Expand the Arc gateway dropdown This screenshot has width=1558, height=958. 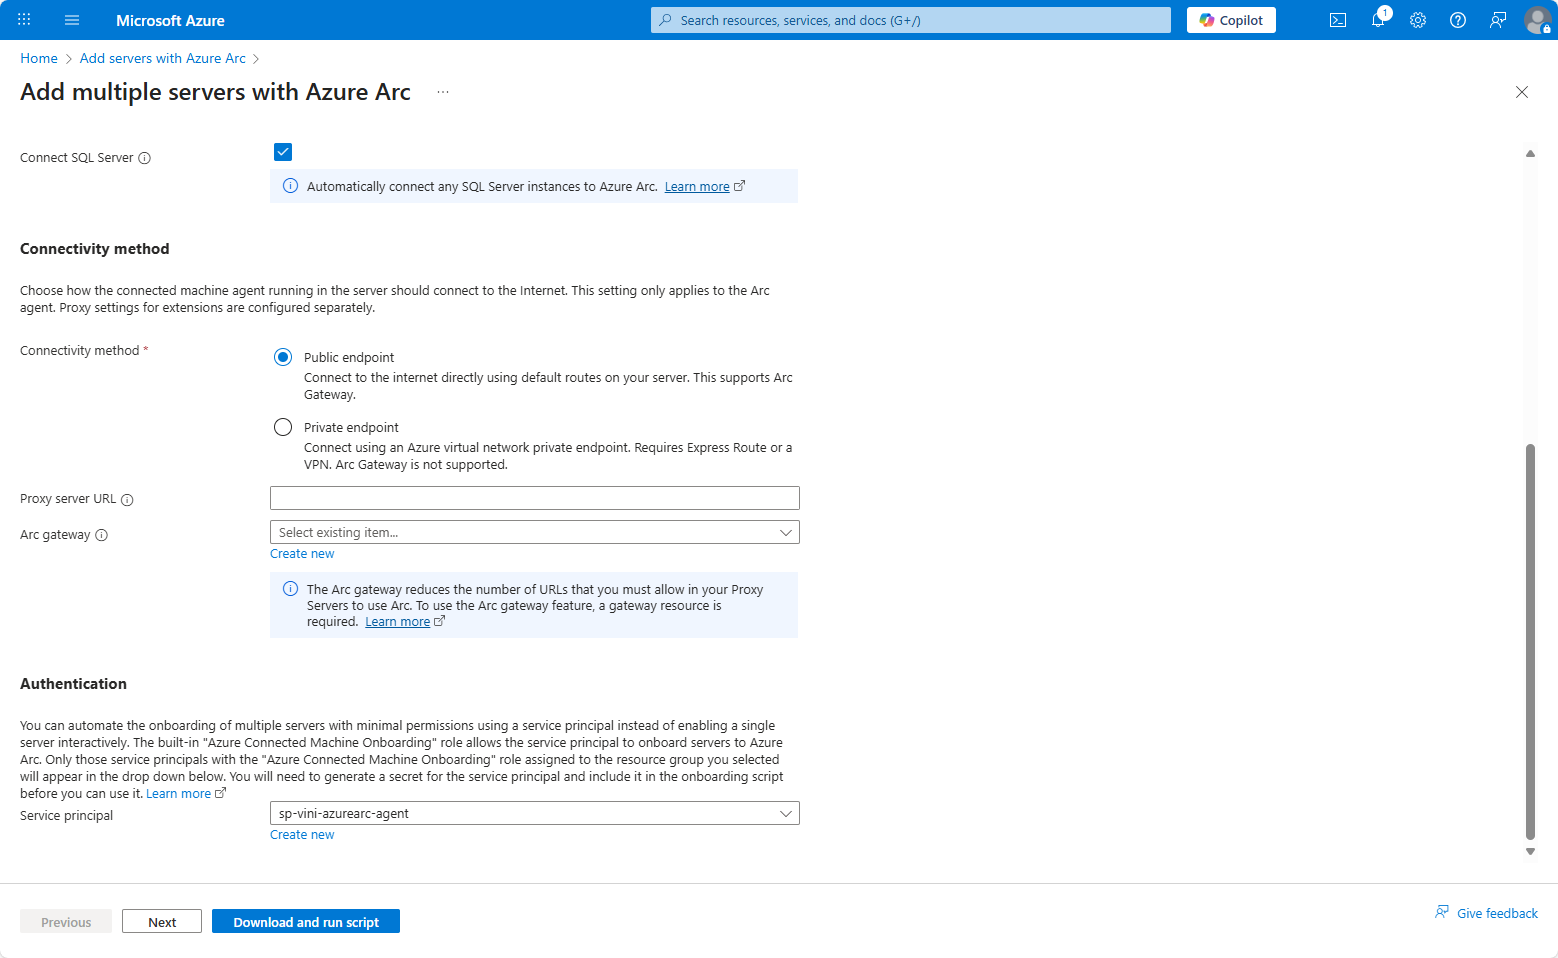pyautogui.click(x=534, y=533)
